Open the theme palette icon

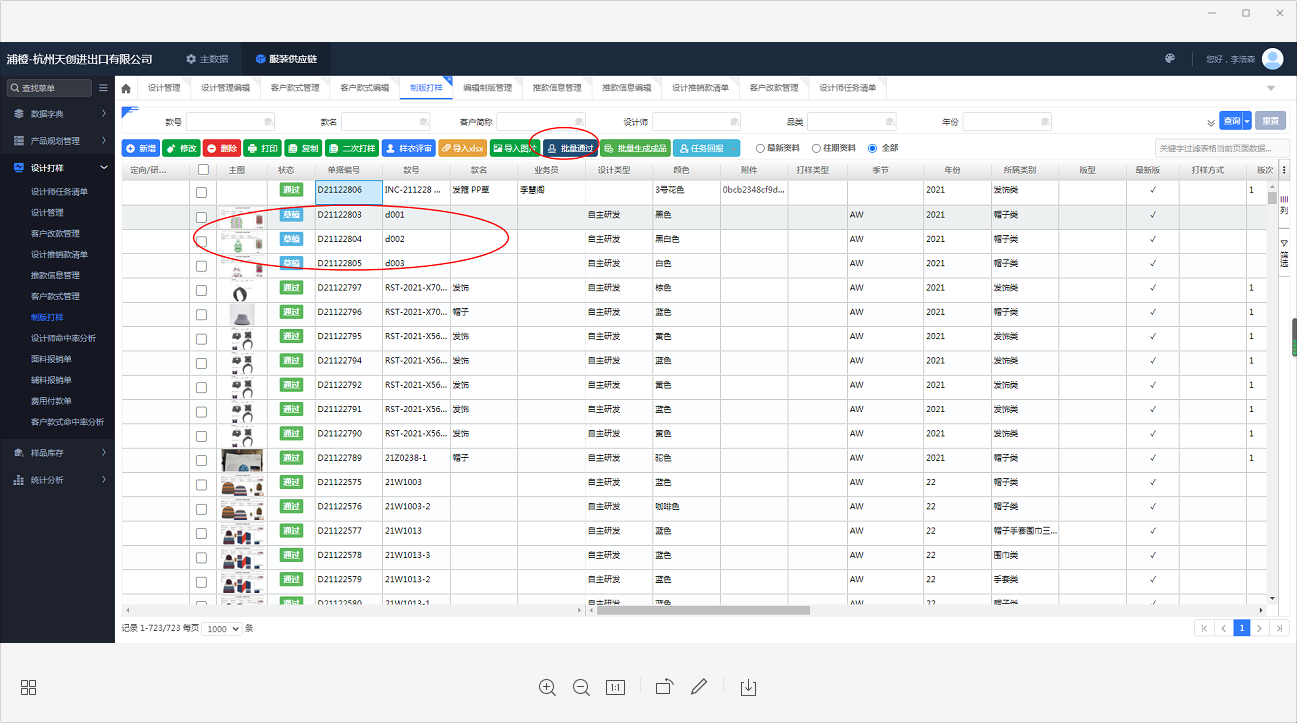[1170, 59]
